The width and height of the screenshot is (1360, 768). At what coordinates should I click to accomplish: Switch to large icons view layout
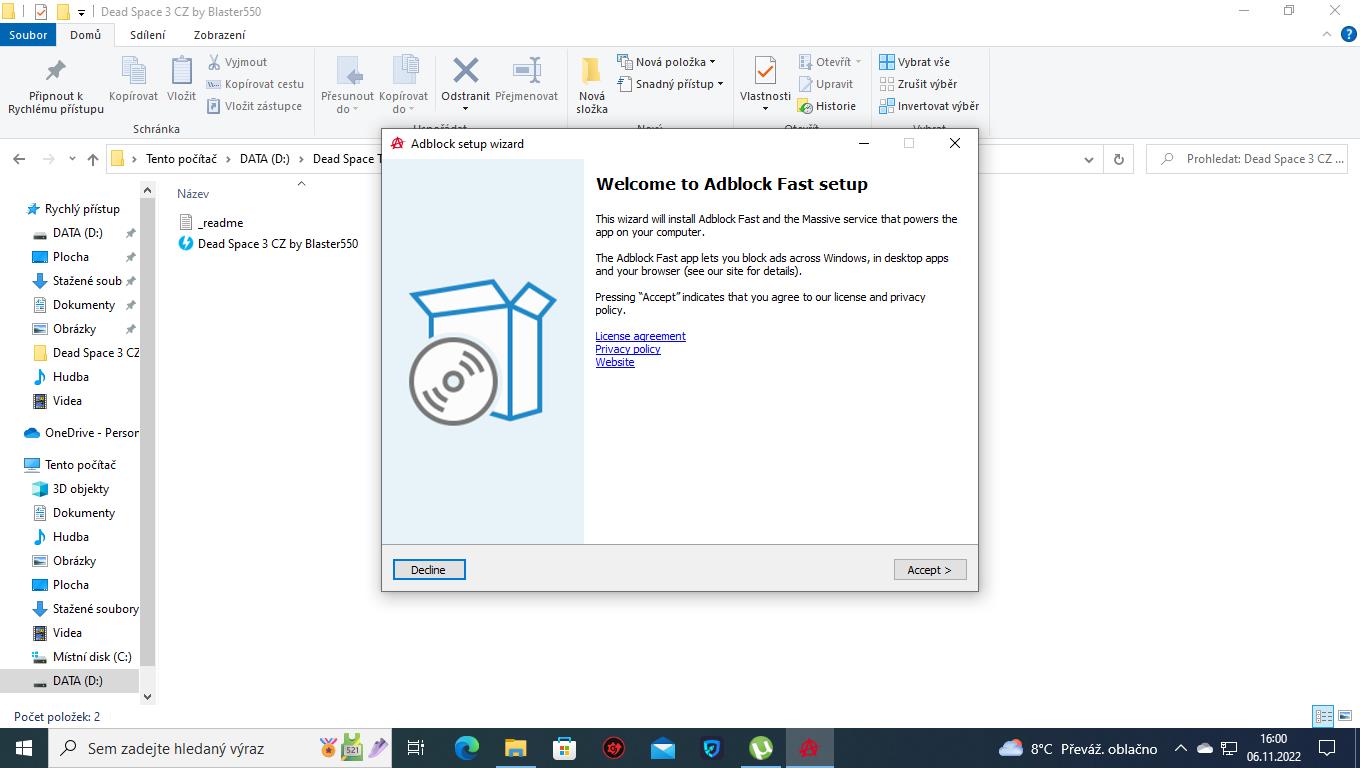click(x=1346, y=716)
